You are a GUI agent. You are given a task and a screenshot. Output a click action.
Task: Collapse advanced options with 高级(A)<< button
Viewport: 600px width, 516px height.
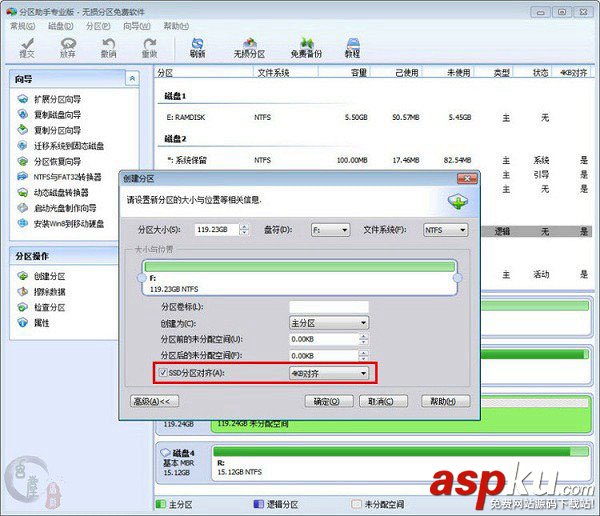(155, 401)
